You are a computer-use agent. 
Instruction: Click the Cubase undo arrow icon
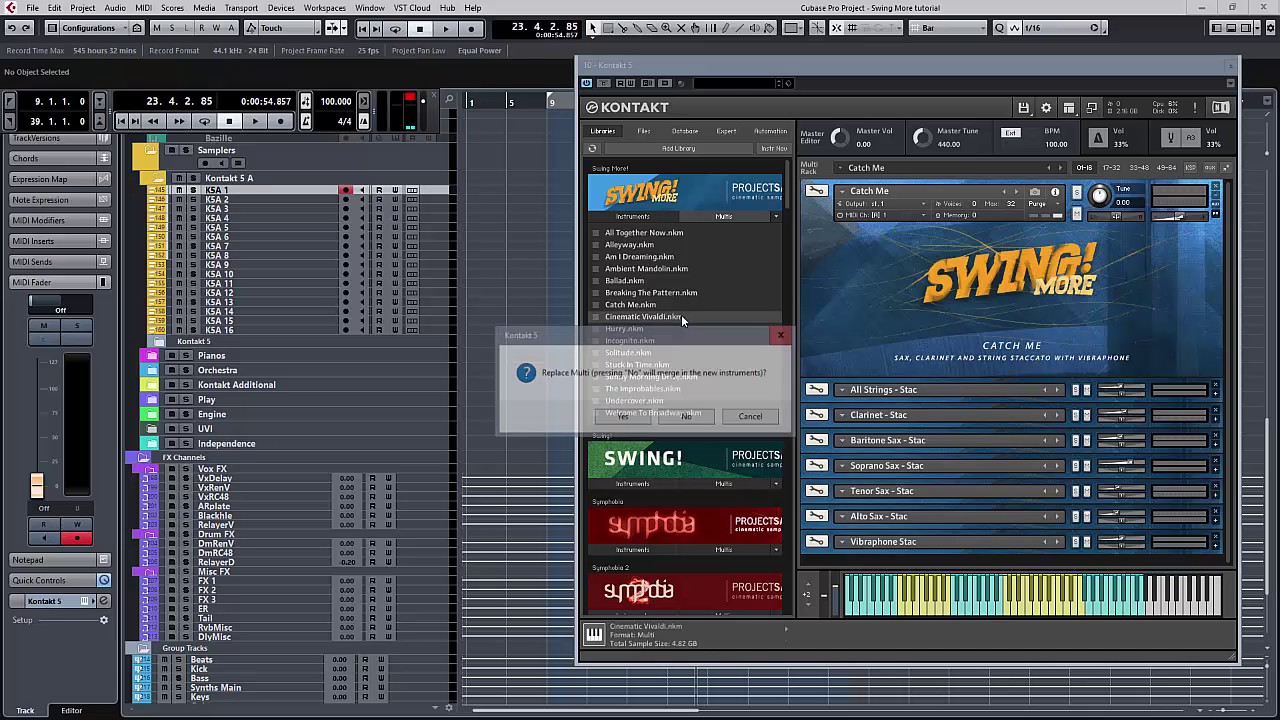click(11, 28)
